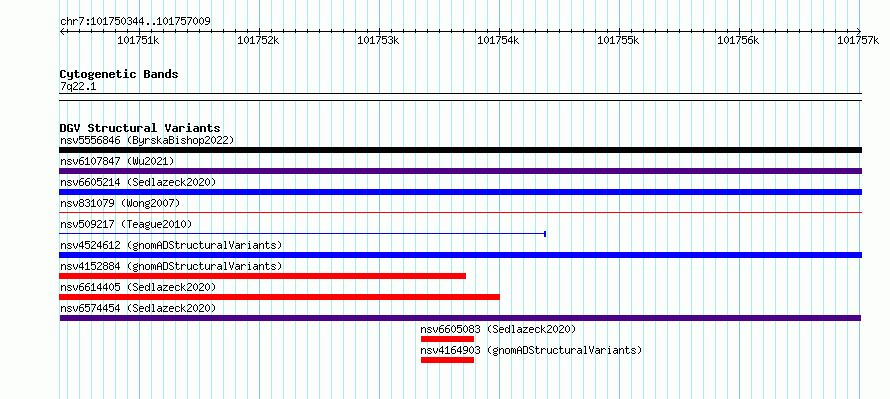Click the chr7:101750344..101757009 region text
The height and width of the screenshot is (399, 890).
(x=135, y=21)
